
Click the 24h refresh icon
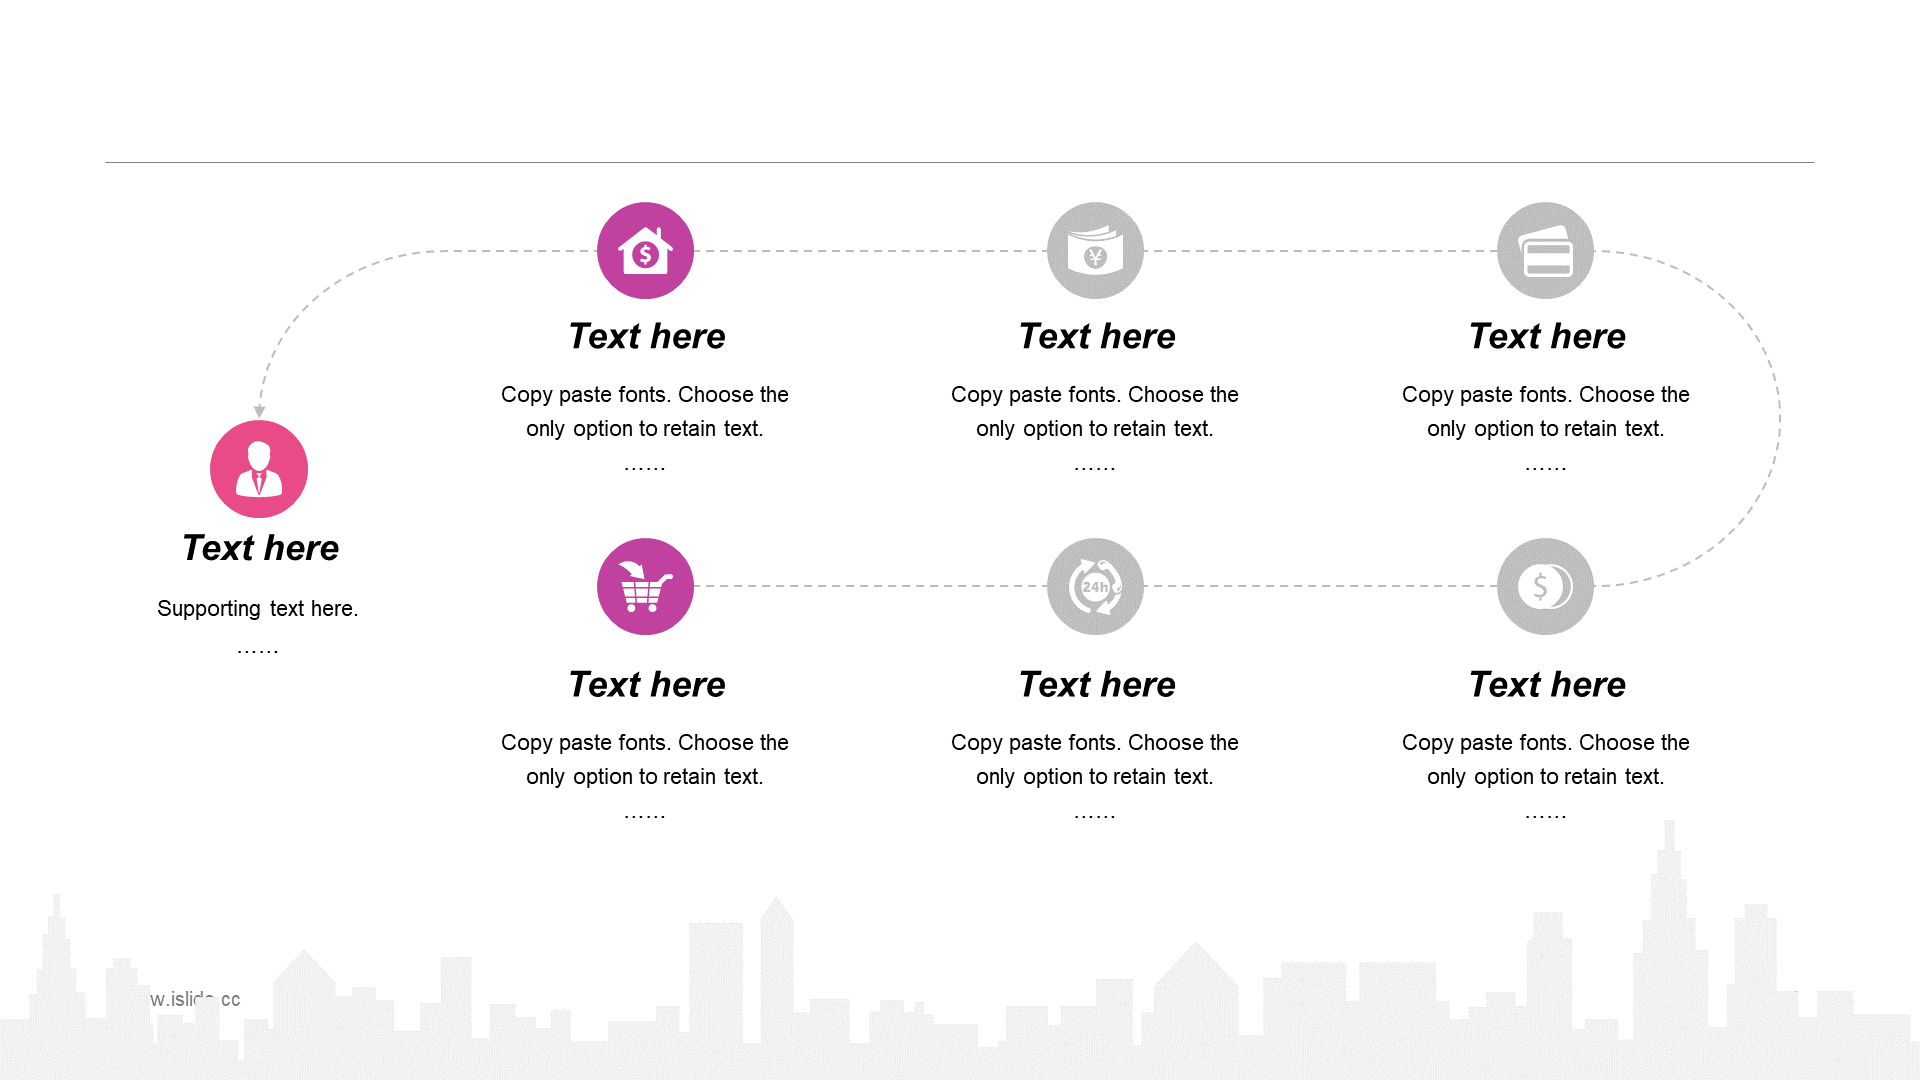tap(1095, 587)
